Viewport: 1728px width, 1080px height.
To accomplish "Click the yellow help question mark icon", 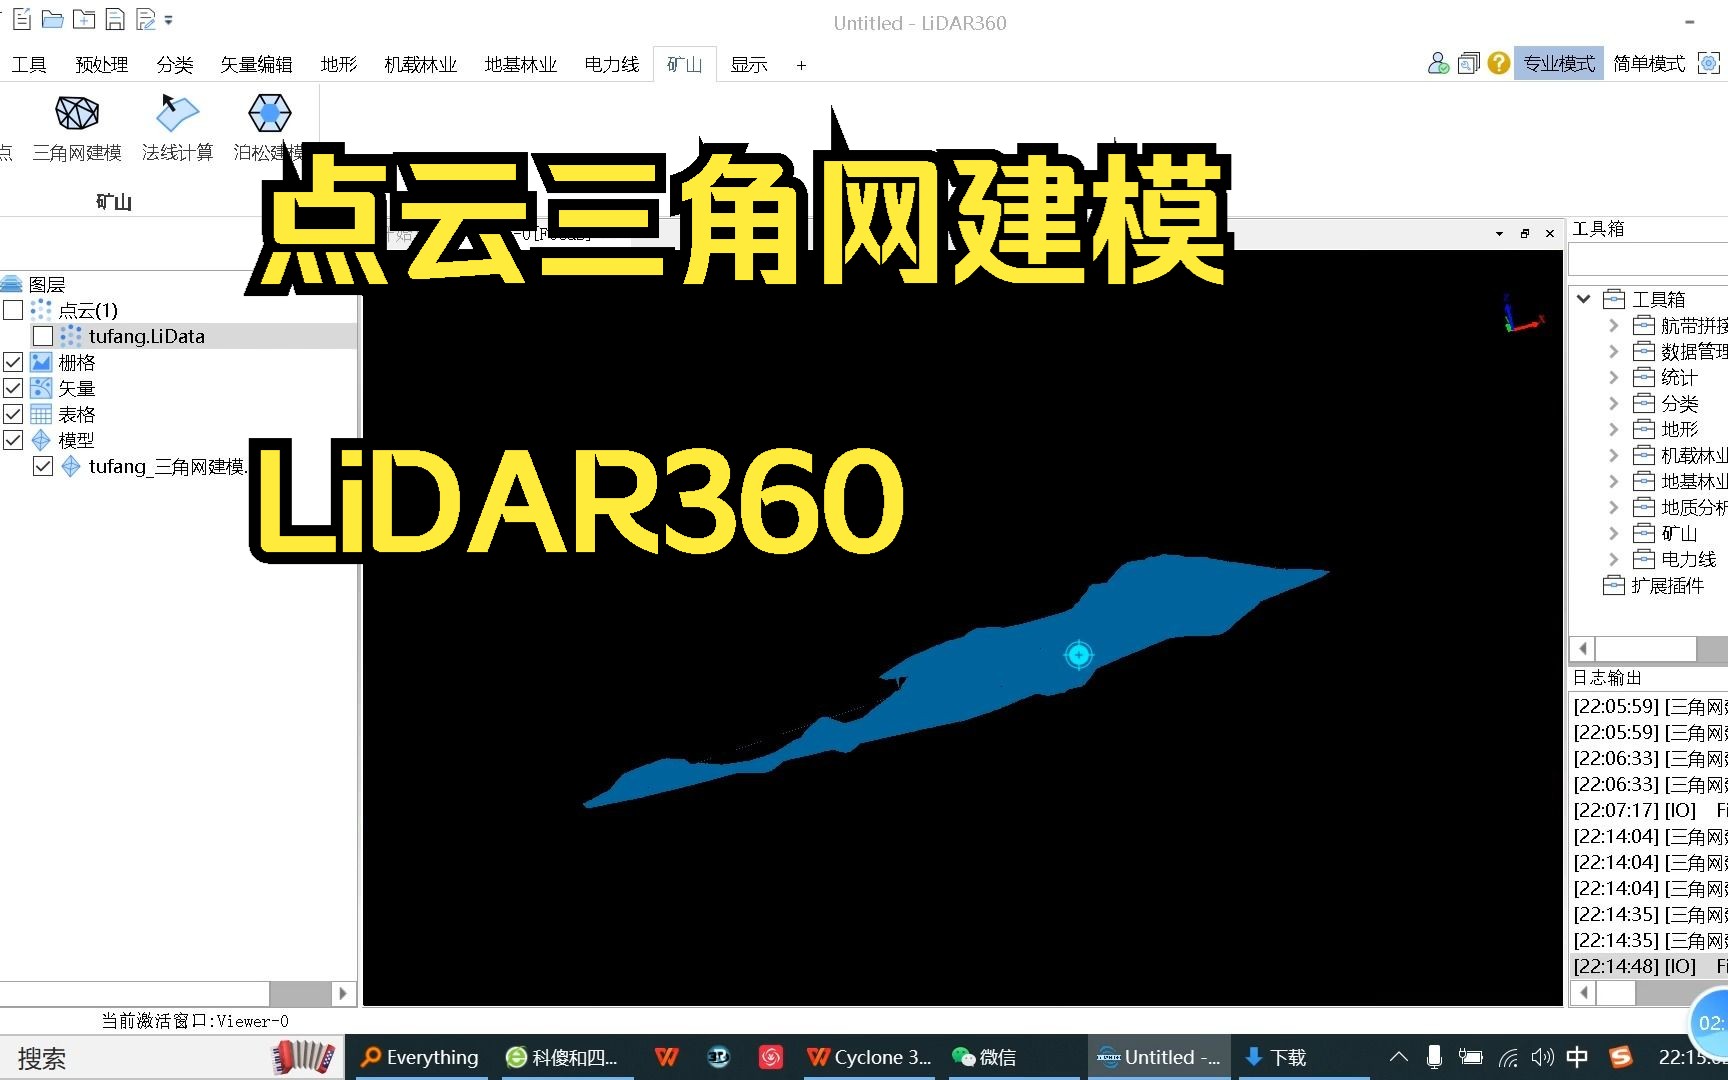I will click(1498, 64).
